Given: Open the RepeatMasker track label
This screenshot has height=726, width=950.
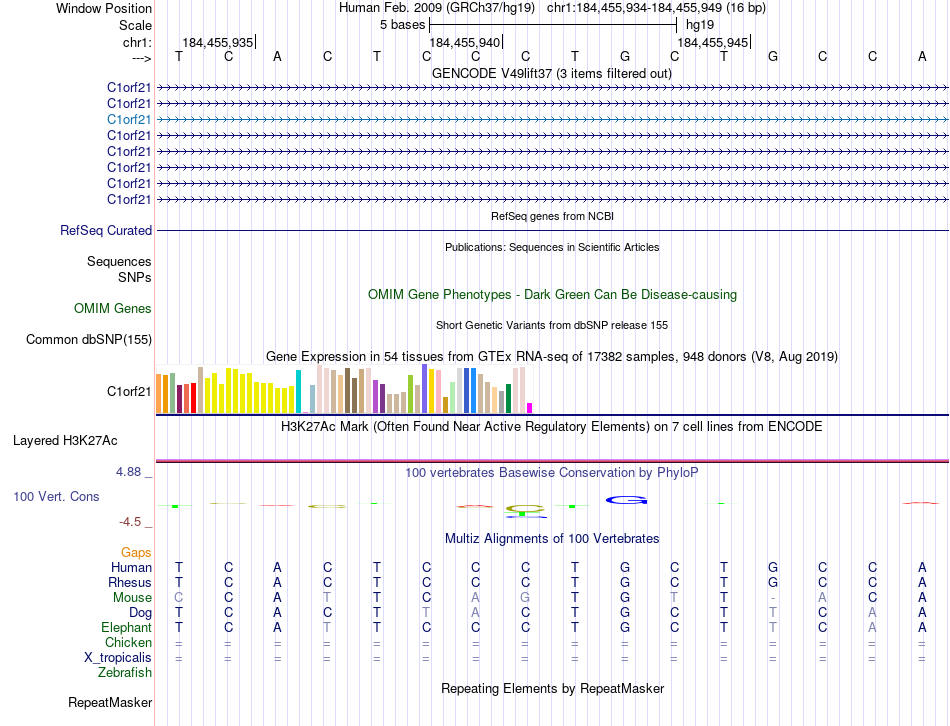Looking at the screenshot, I should (110, 702).
